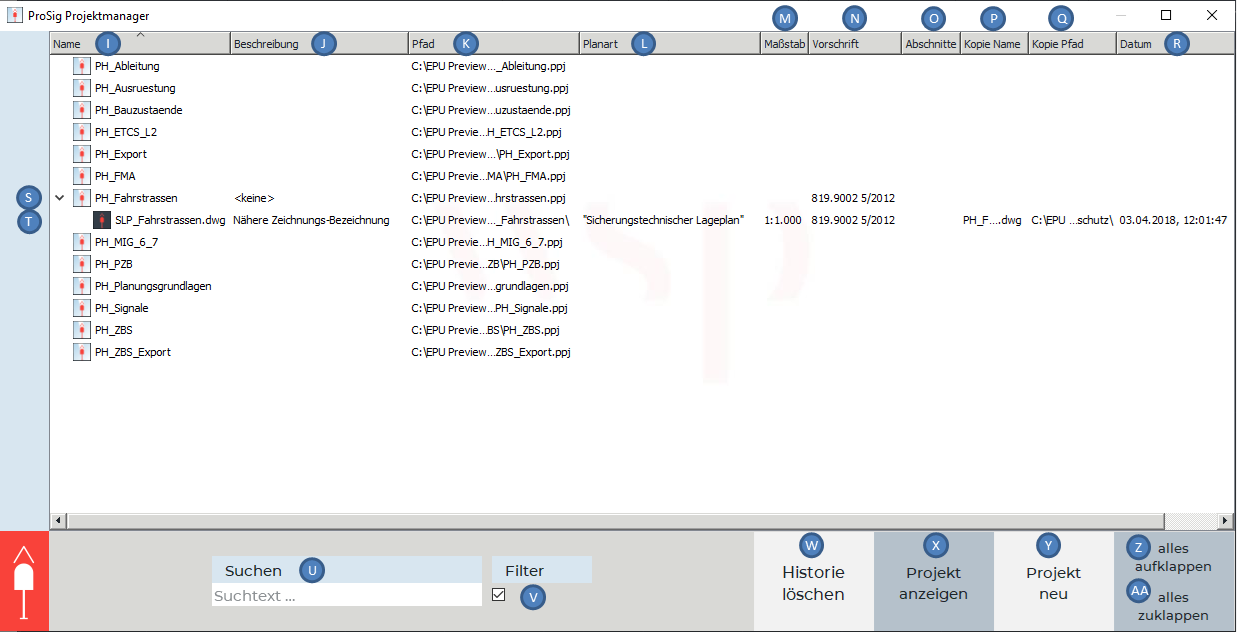Screen dimensions: 1238x632
Task: Select the PH_PZB row name
Action: [114, 264]
